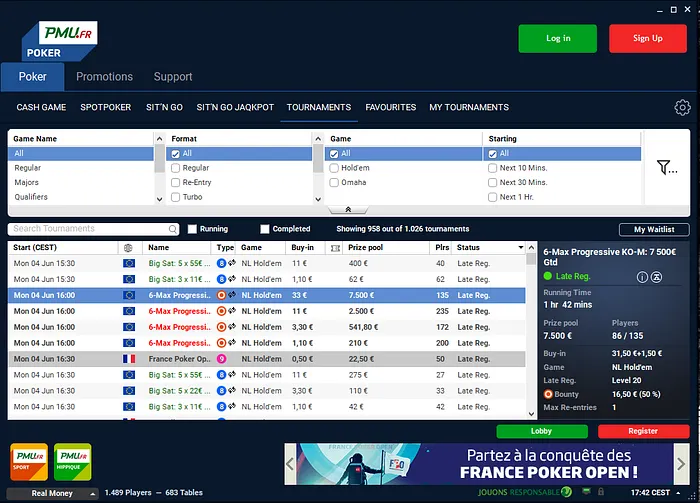Check the Next 10 Mins. starting filter
Viewport: 700px width, 503px height.
[x=492, y=168]
